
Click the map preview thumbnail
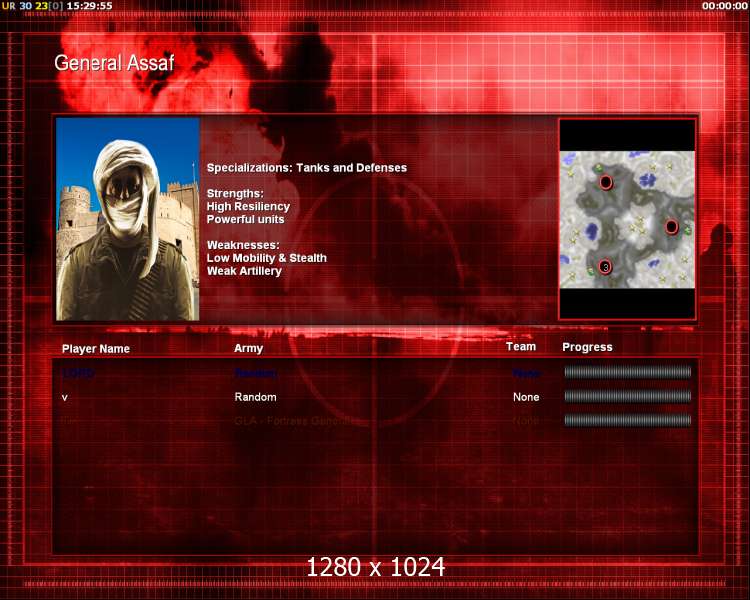[x=627, y=219]
